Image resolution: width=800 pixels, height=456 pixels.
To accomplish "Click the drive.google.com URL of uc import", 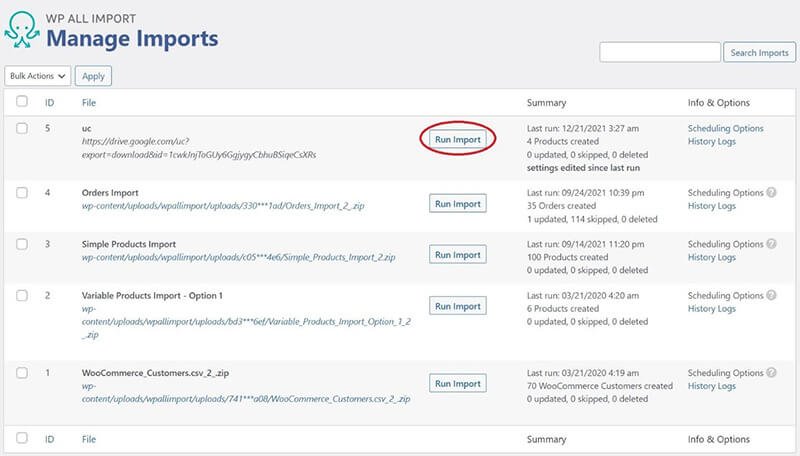I will tap(199, 148).
